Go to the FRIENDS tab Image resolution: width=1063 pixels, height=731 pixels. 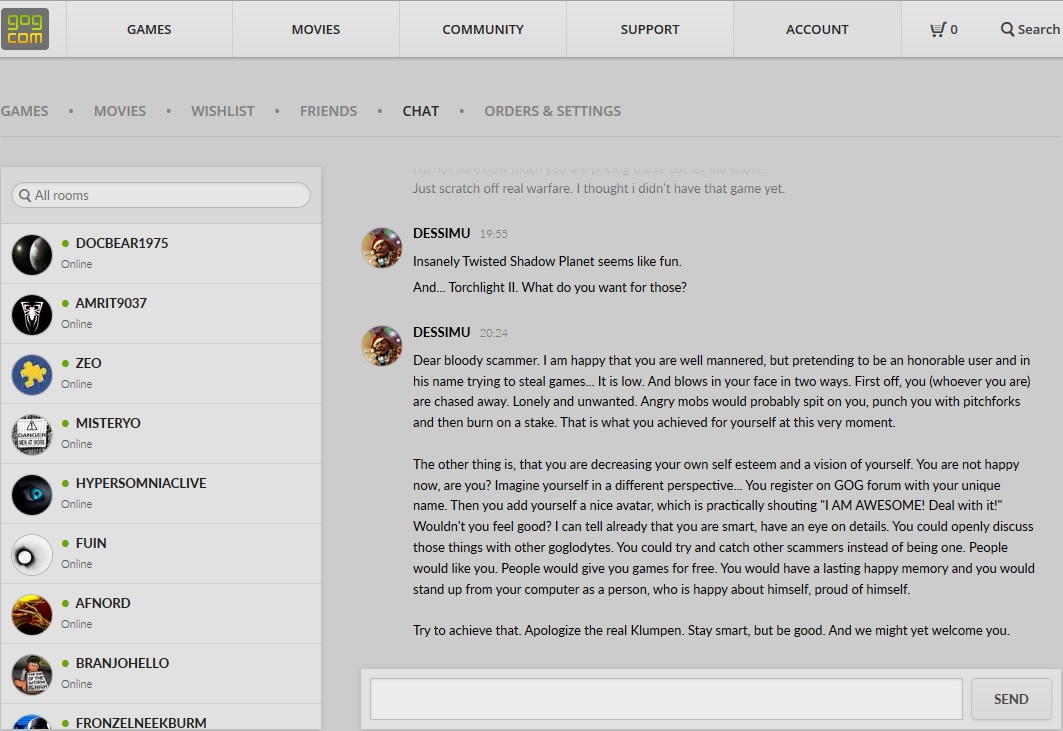click(x=328, y=111)
